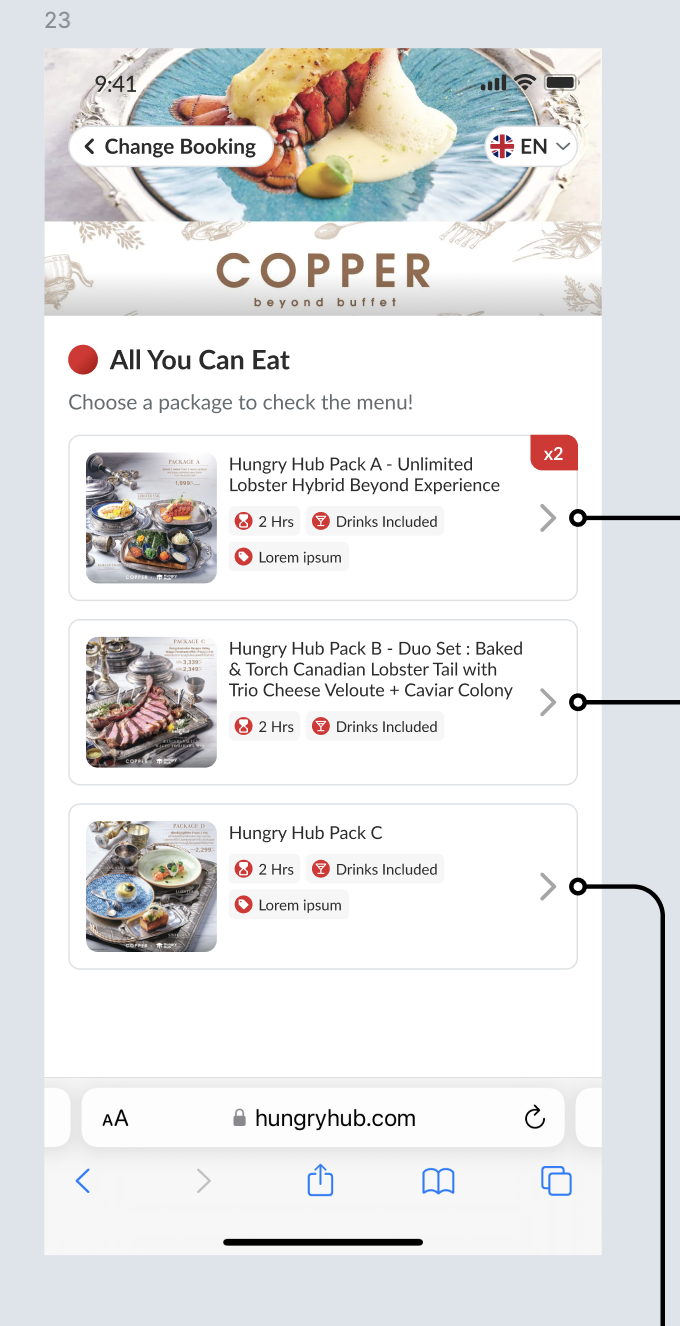Open the AA reader text options
The width and height of the screenshot is (680, 1326).
click(115, 1118)
